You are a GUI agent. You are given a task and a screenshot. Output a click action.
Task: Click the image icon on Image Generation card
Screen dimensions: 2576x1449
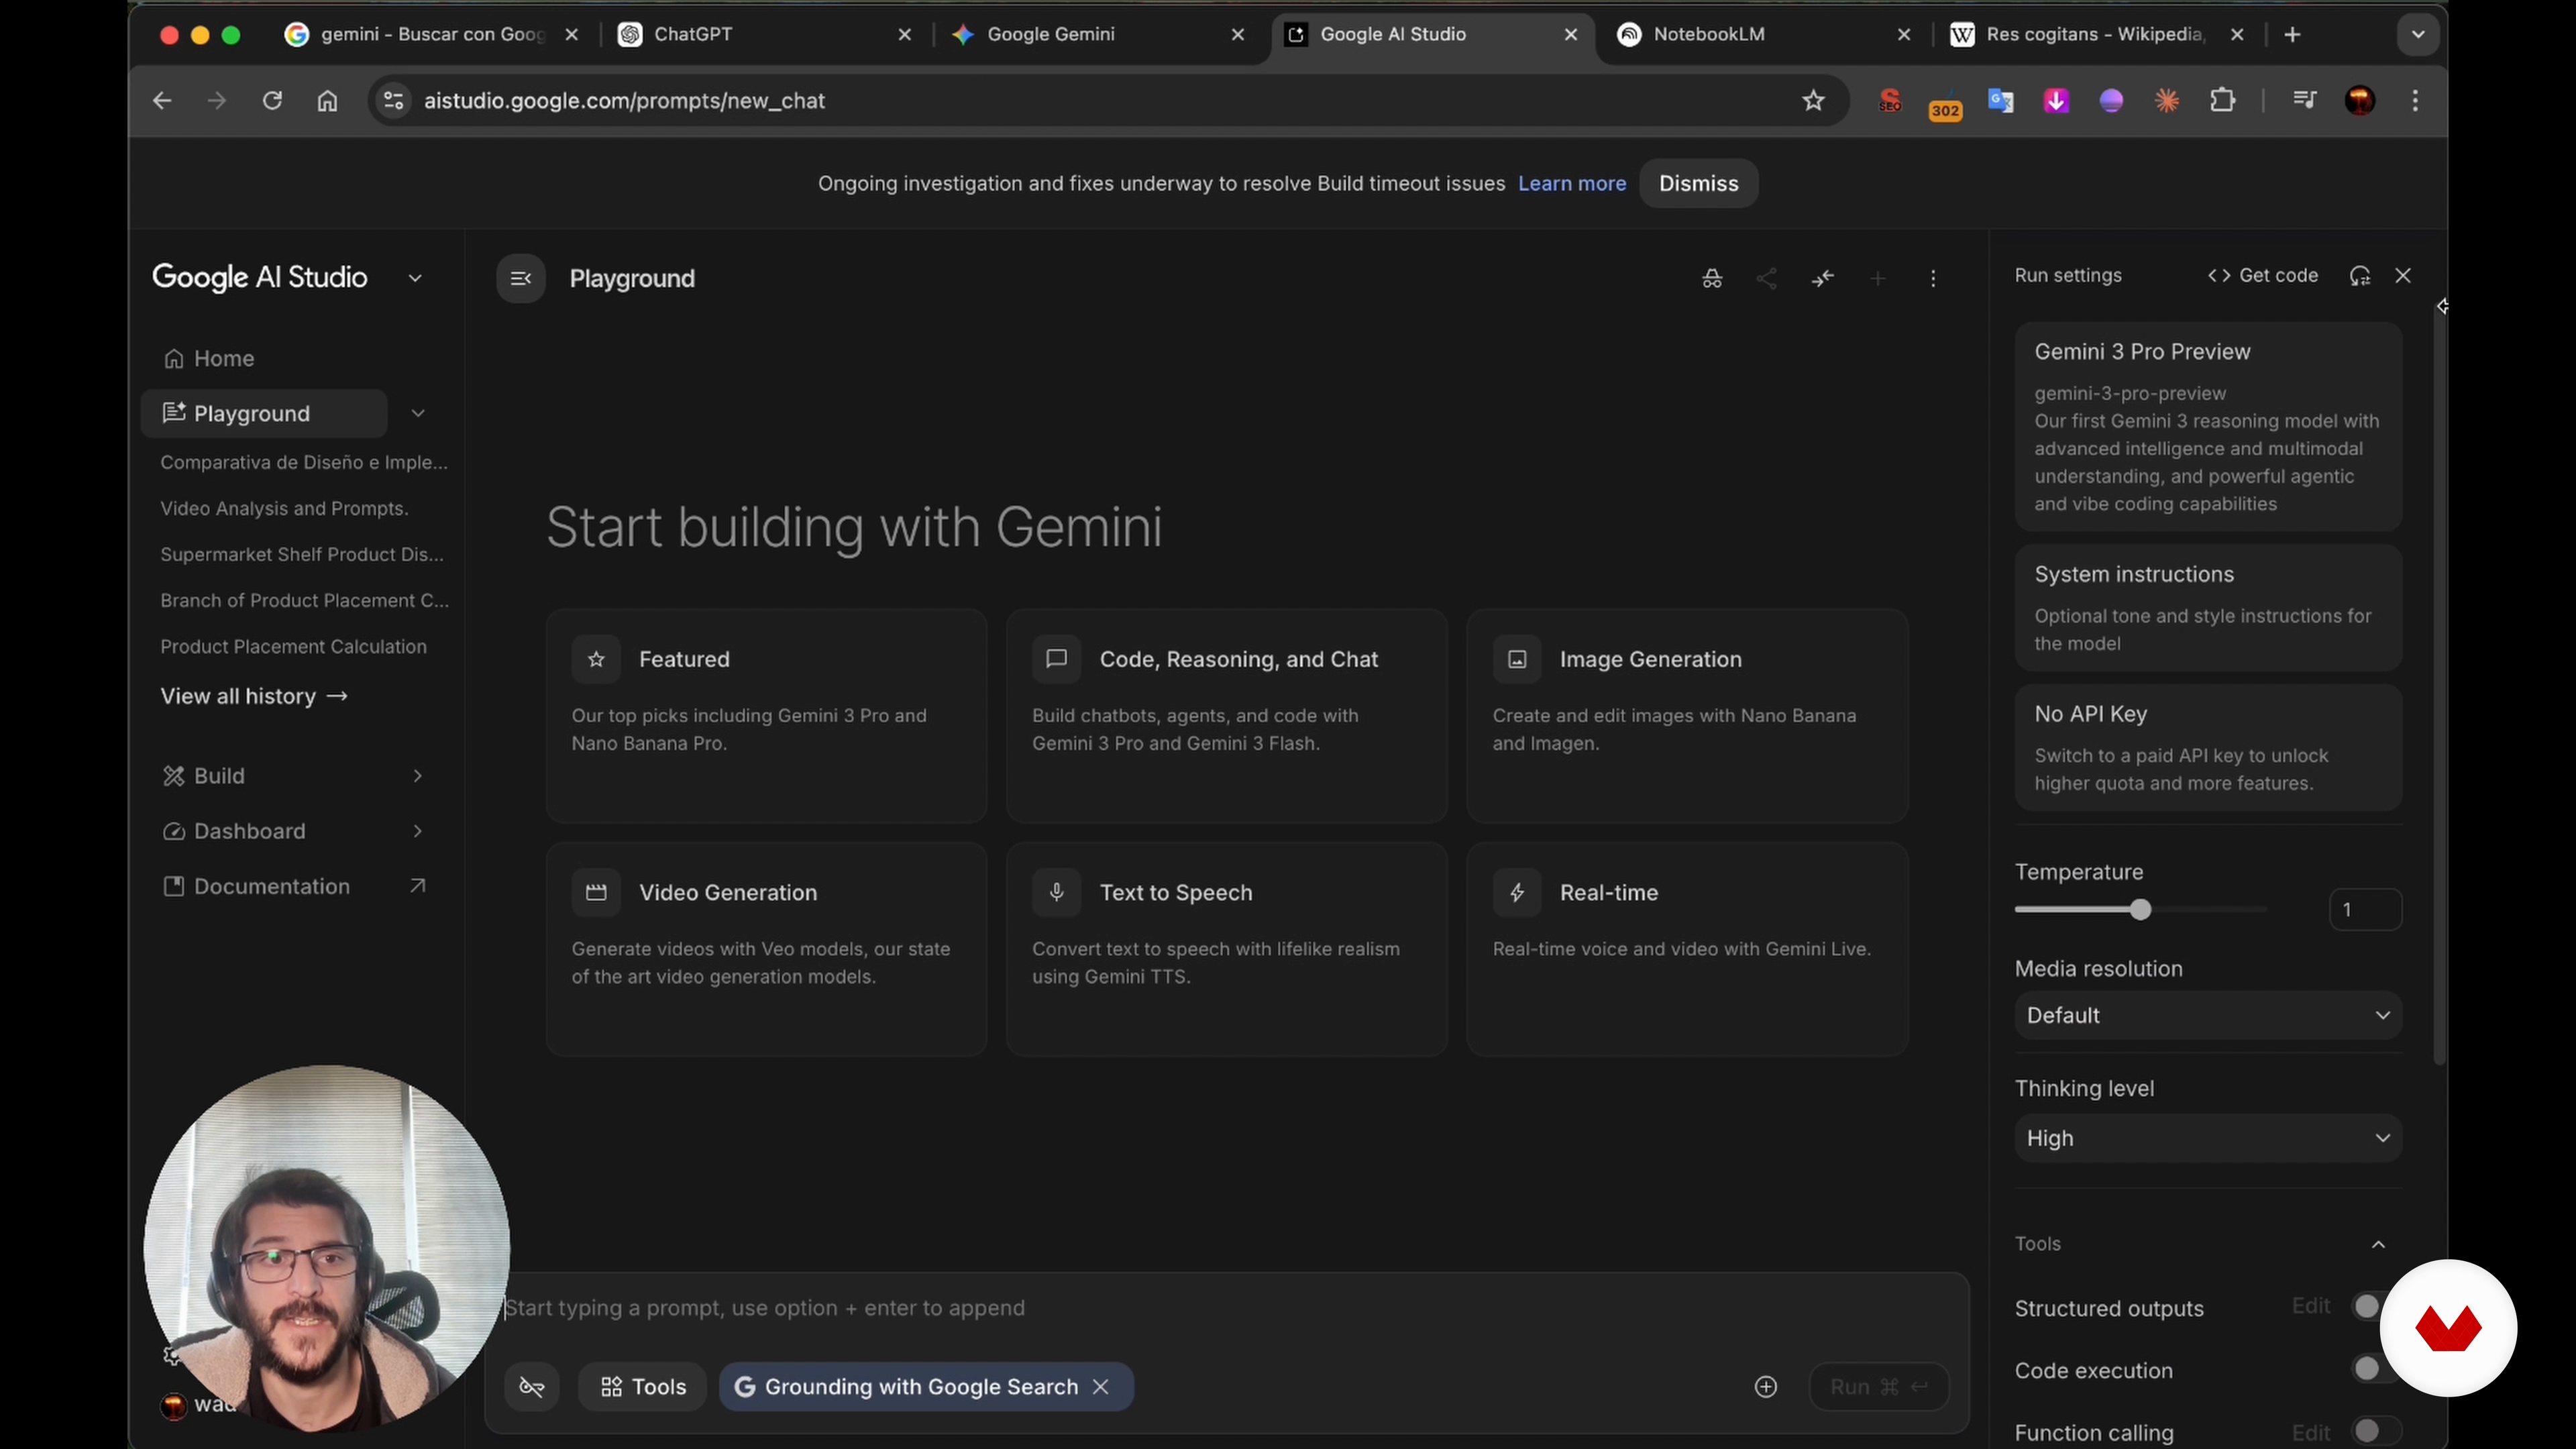point(1517,659)
